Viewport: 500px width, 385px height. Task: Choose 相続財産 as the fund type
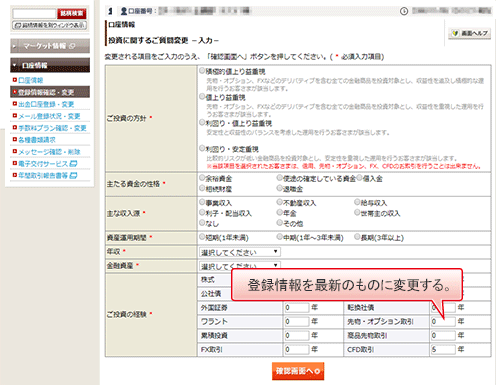[x=202, y=188]
